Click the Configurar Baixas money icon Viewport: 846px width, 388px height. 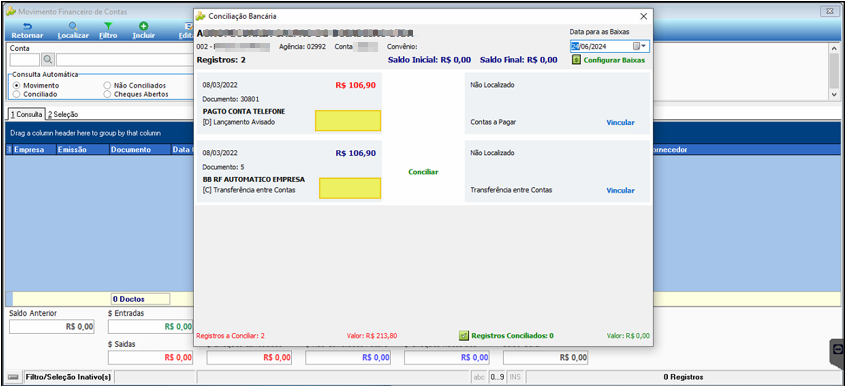[x=576, y=60]
